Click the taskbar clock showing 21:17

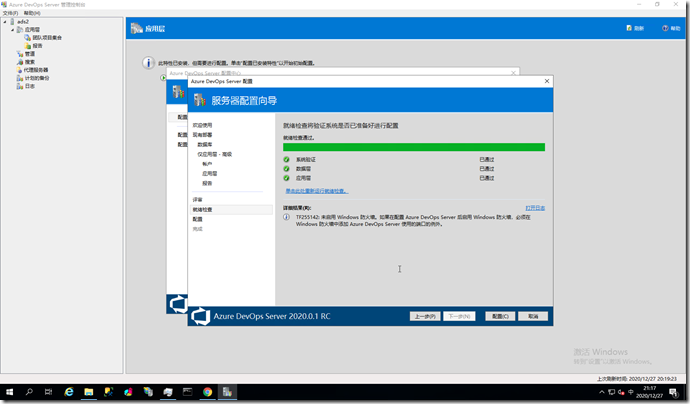650,392
